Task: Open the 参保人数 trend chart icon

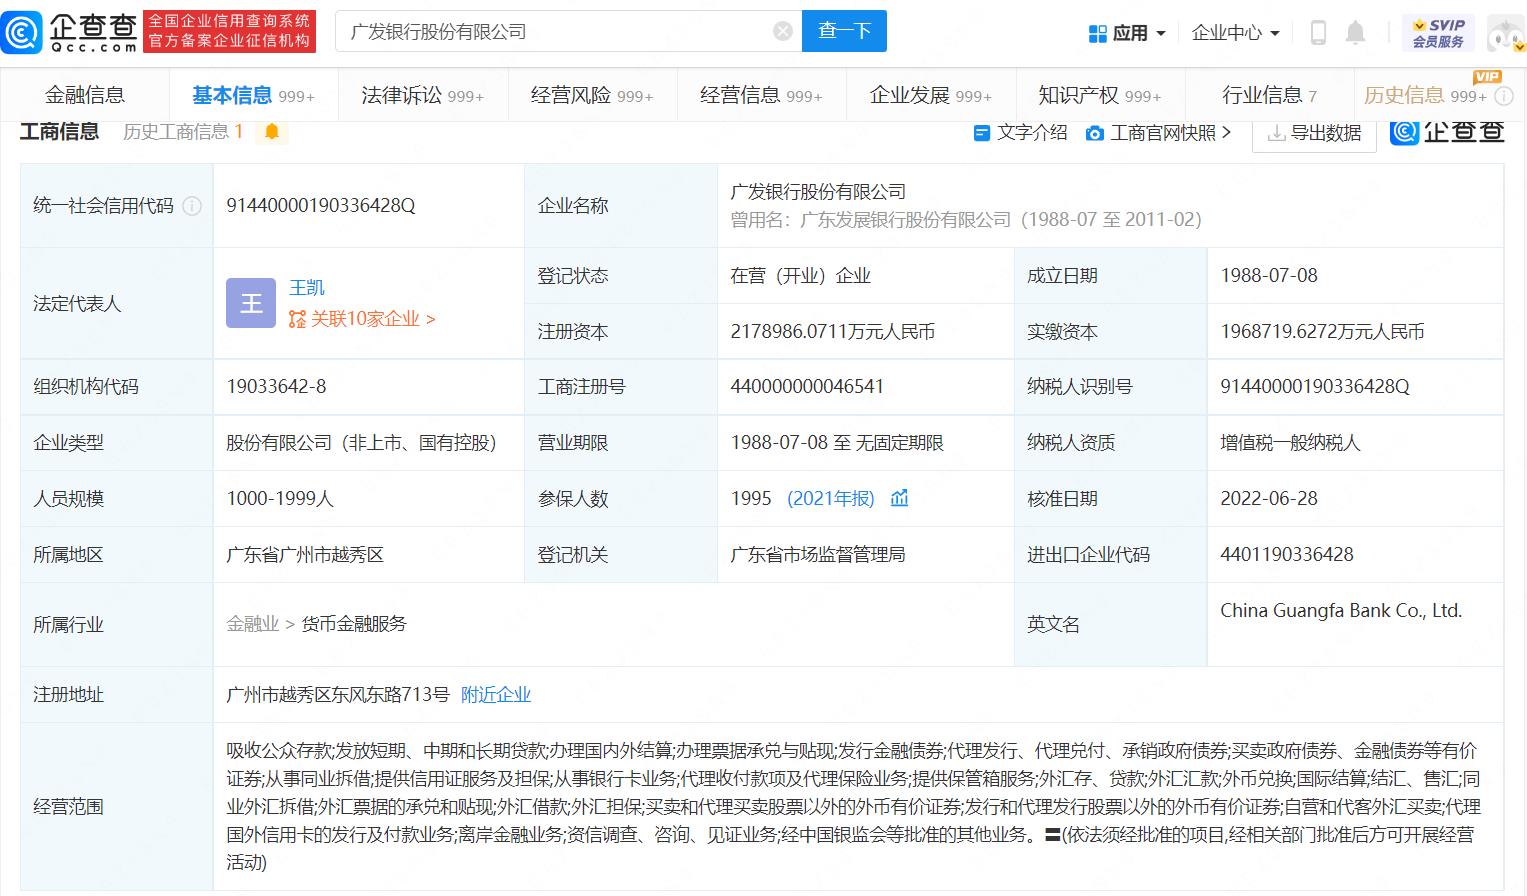Action: pos(899,498)
